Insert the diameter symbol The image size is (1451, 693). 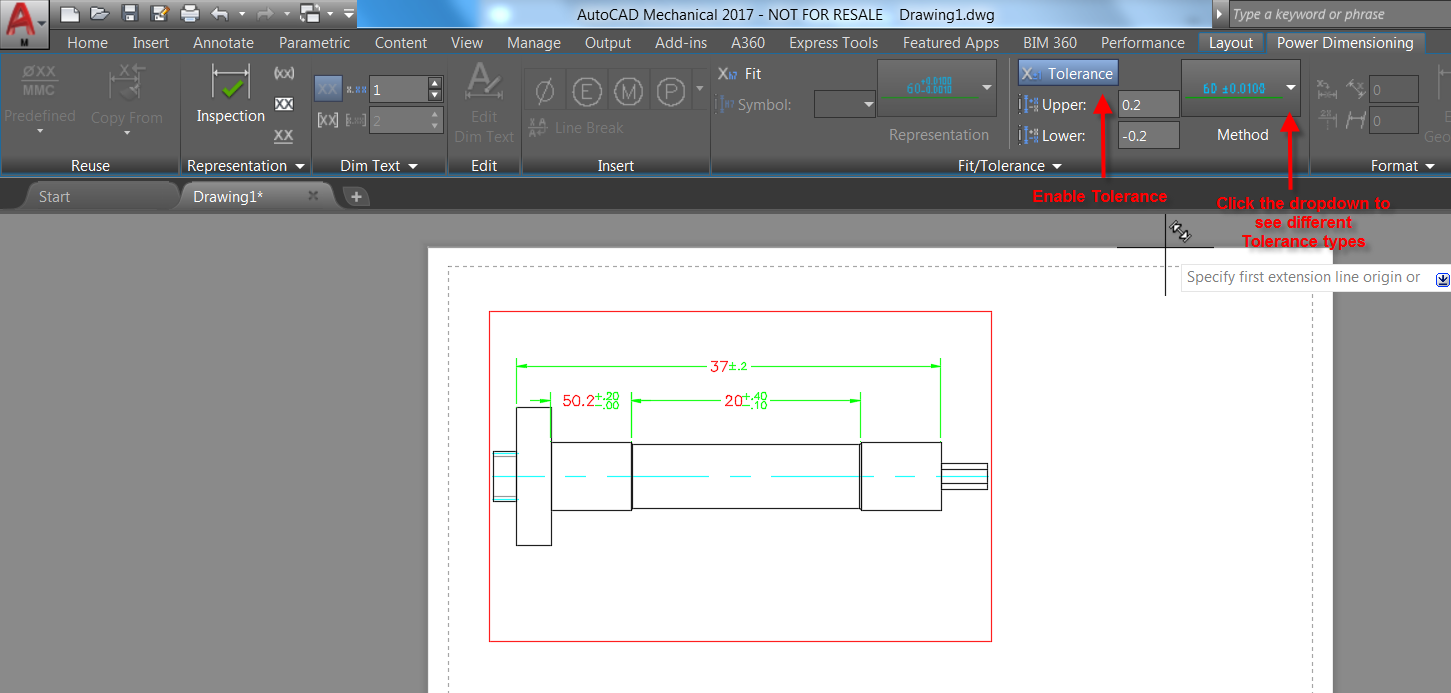[x=544, y=92]
